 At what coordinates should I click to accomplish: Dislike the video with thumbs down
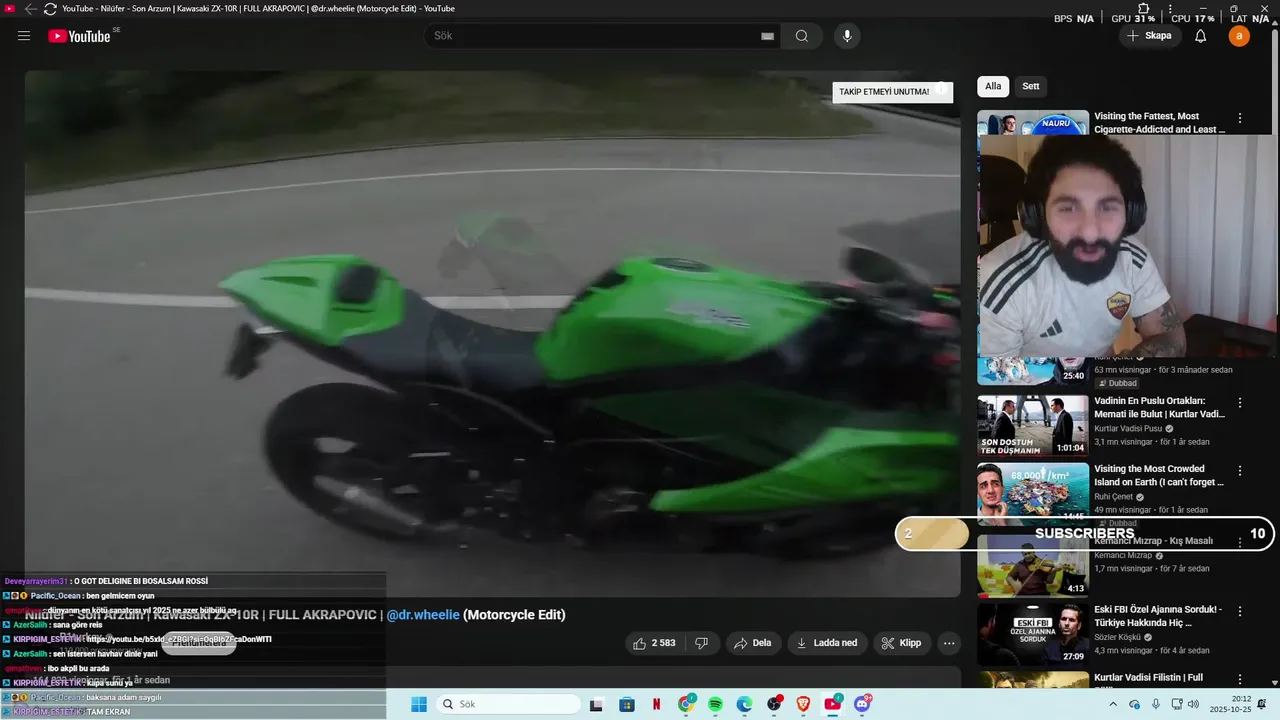pos(702,643)
